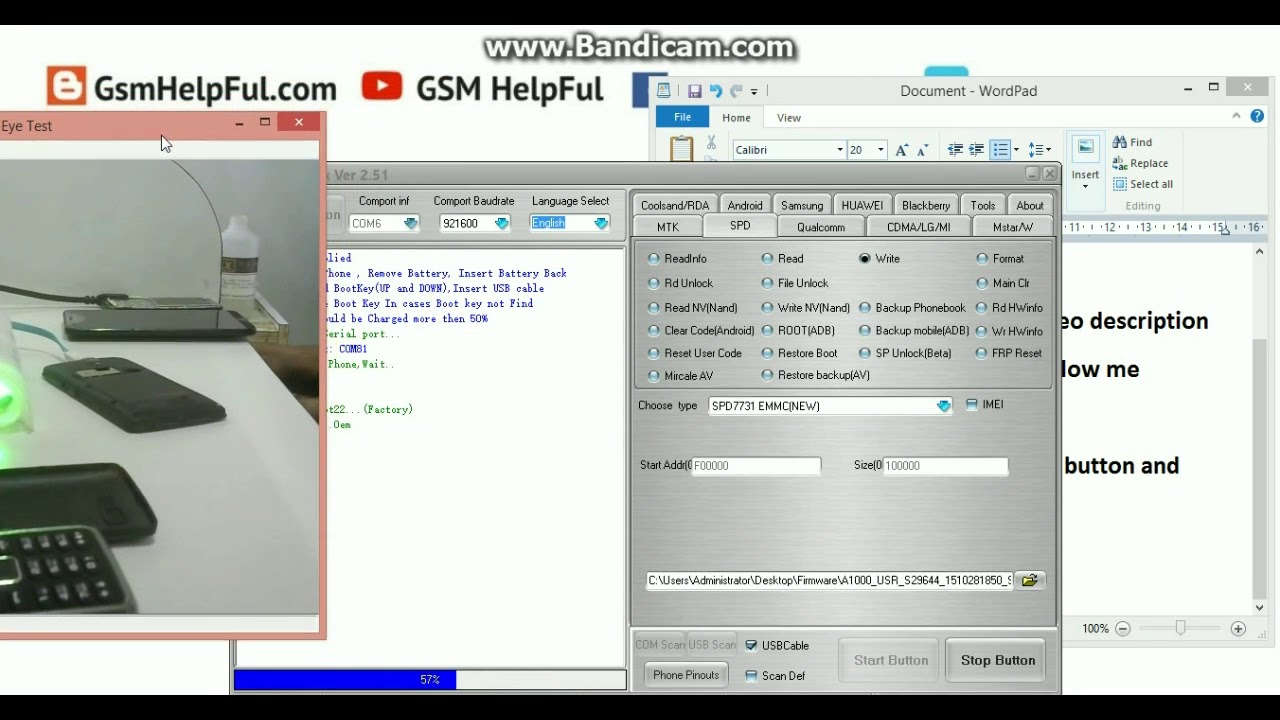Open the bullet list style dropdown arrow

(x=1016, y=150)
